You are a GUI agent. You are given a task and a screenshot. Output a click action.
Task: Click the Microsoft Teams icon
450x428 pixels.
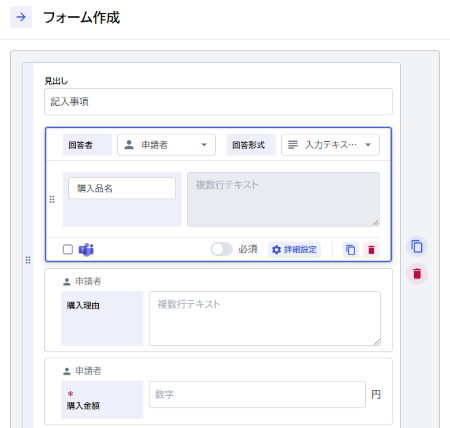pyautogui.click(x=86, y=249)
